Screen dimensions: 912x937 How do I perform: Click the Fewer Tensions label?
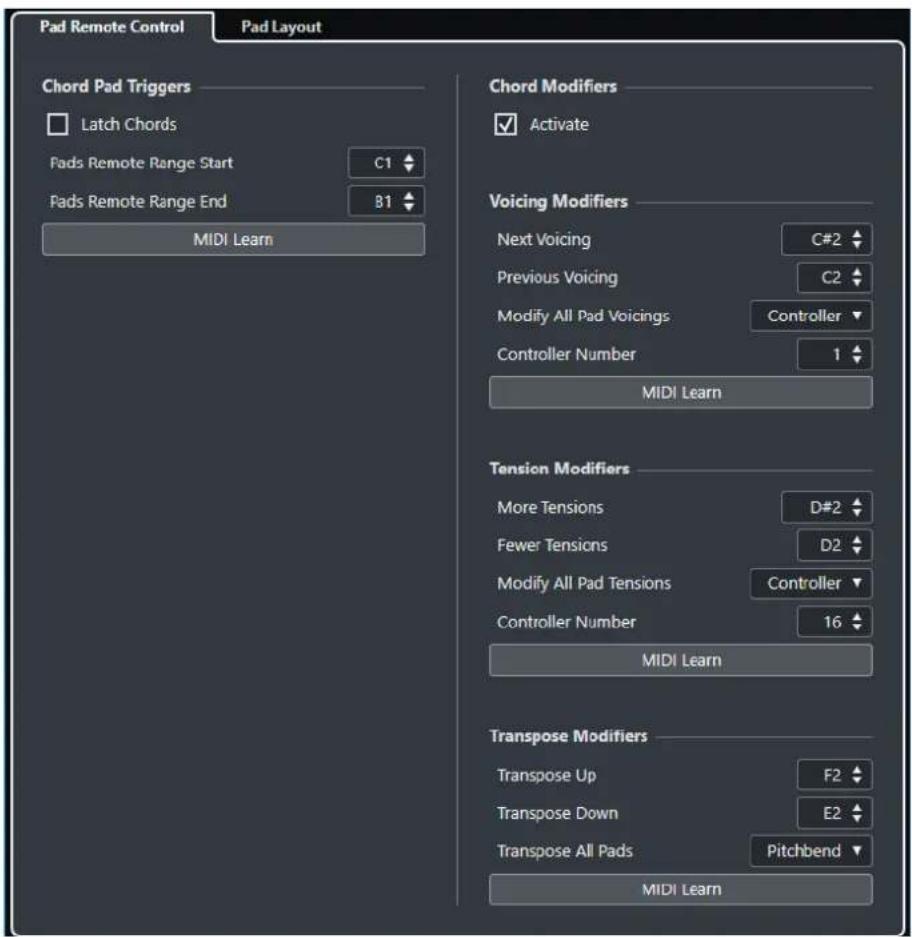pos(552,545)
